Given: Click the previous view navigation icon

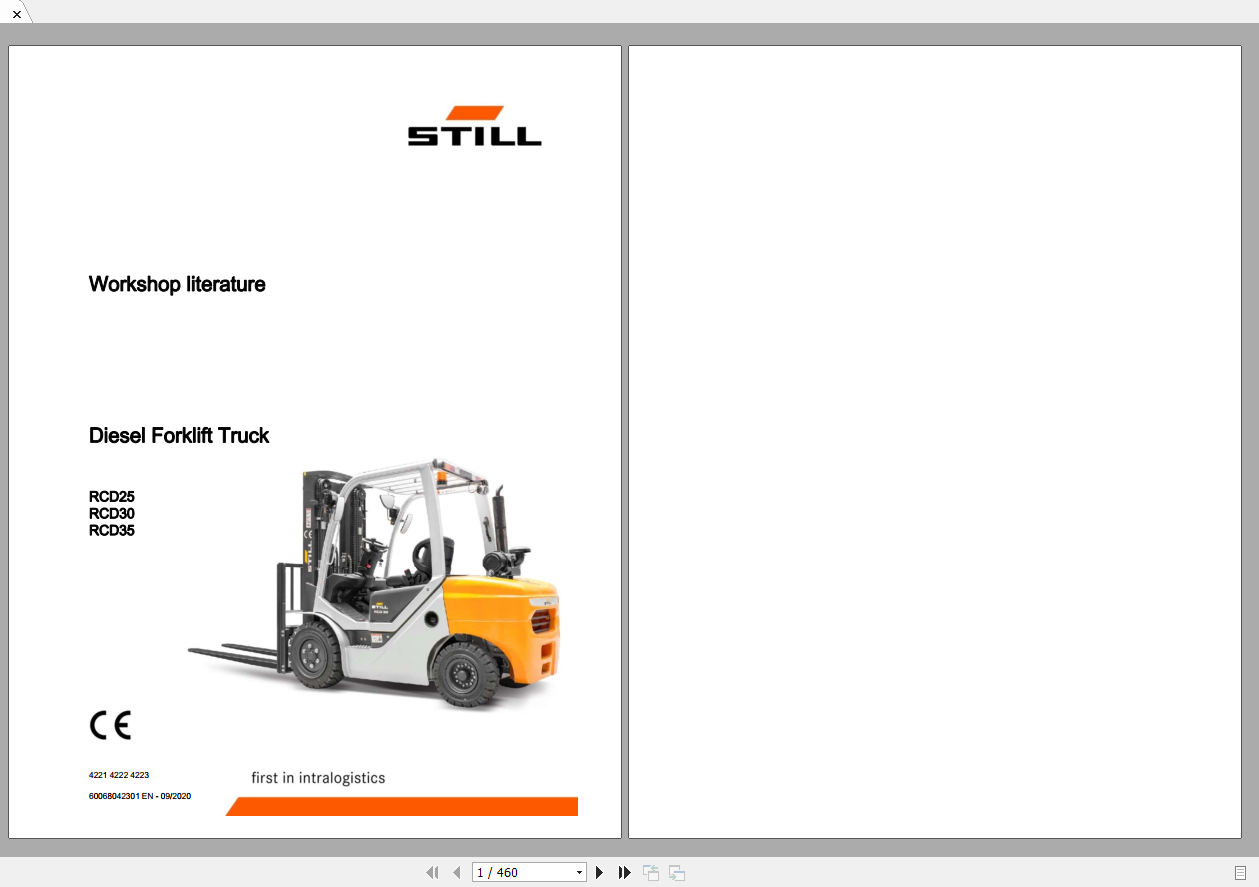Looking at the screenshot, I should pyautogui.click(x=651, y=873).
